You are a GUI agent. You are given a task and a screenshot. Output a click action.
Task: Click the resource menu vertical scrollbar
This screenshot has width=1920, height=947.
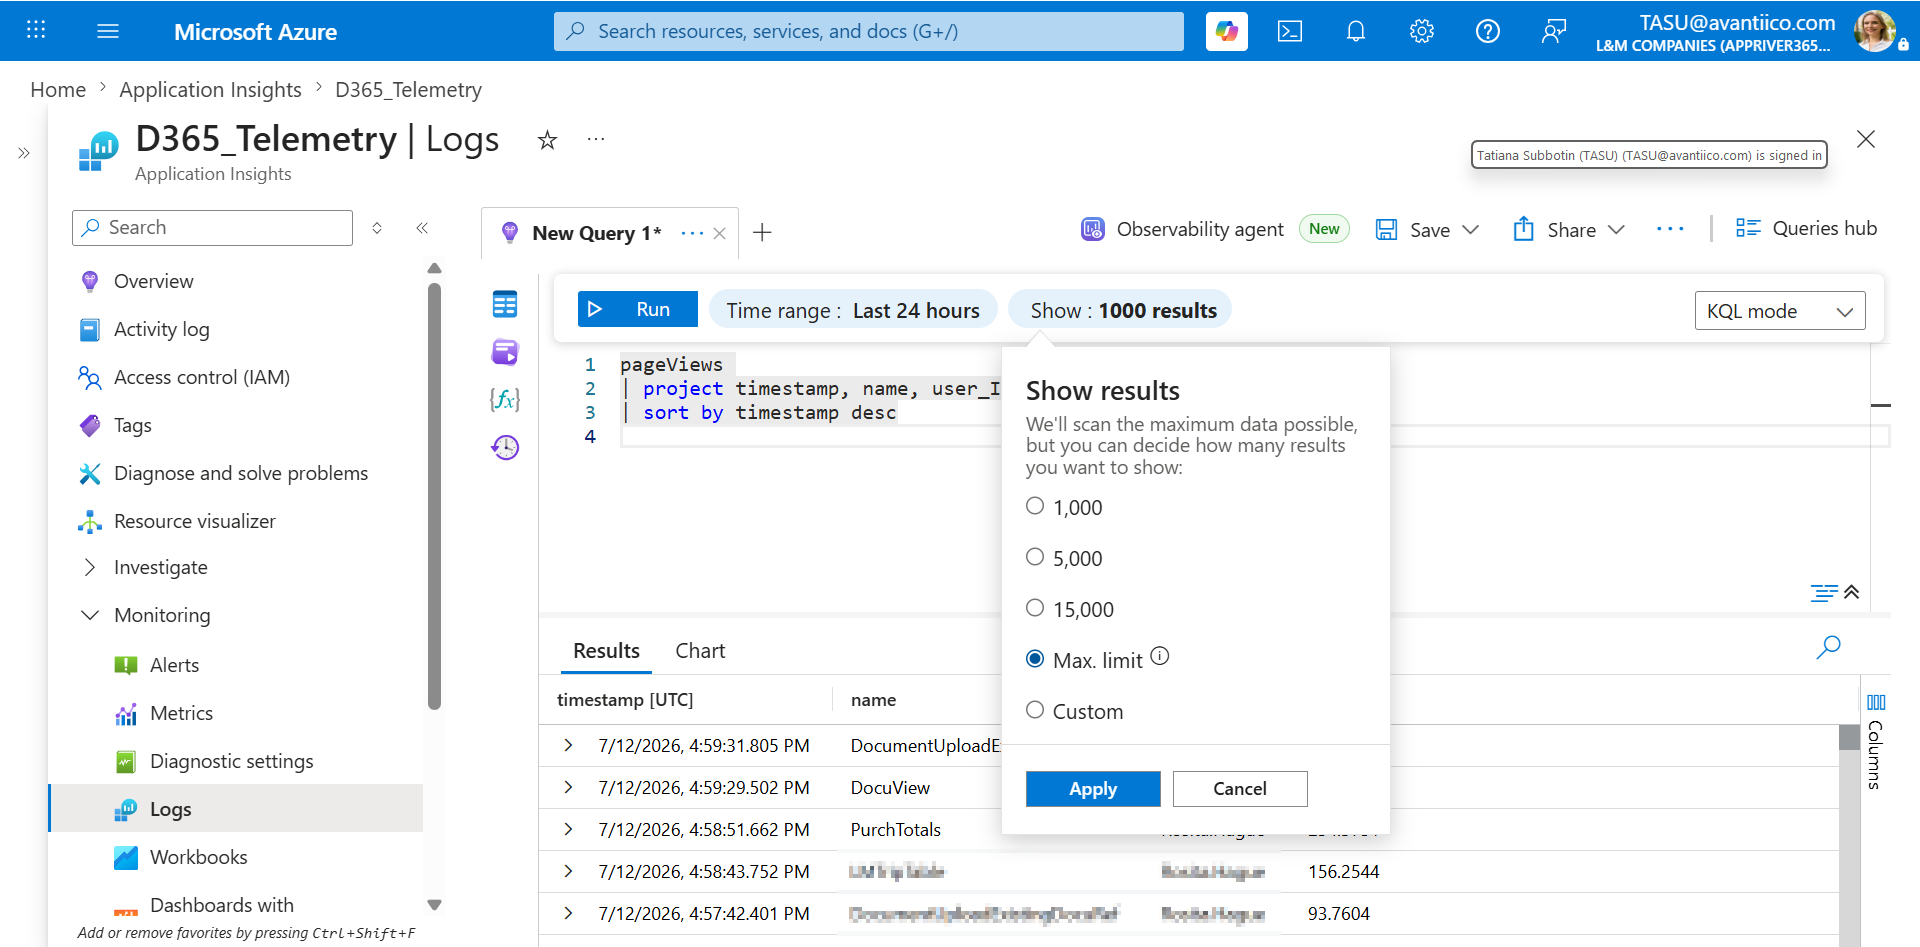pyautogui.click(x=434, y=496)
